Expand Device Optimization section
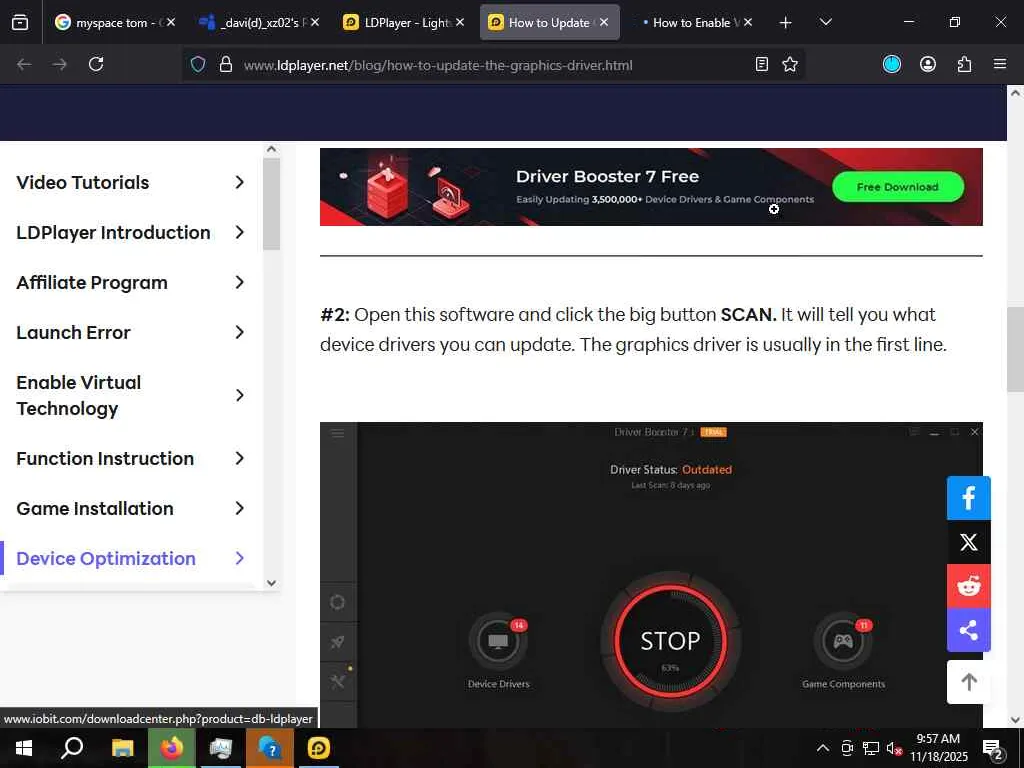1024x768 pixels. [x=131, y=558]
